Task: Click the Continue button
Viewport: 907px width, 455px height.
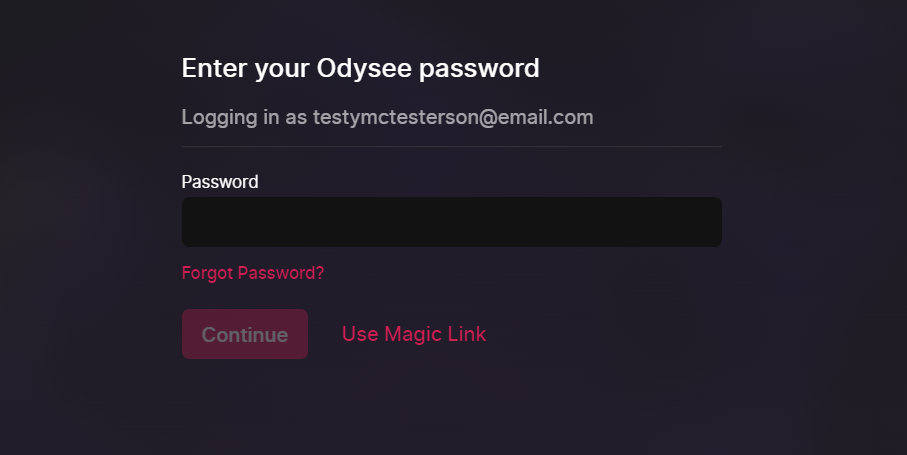Action: (x=245, y=334)
